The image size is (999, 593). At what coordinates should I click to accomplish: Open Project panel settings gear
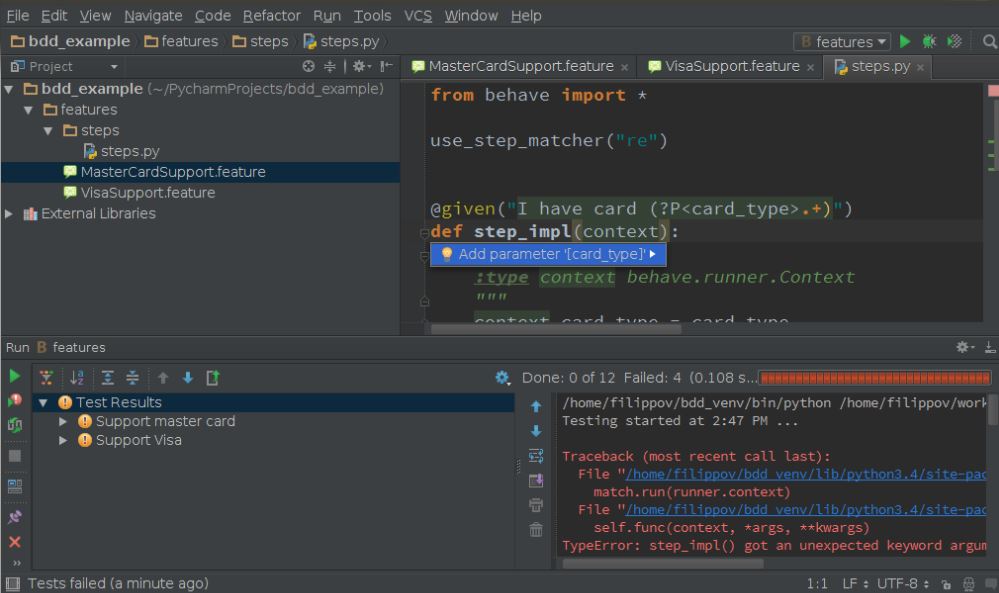coord(361,66)
